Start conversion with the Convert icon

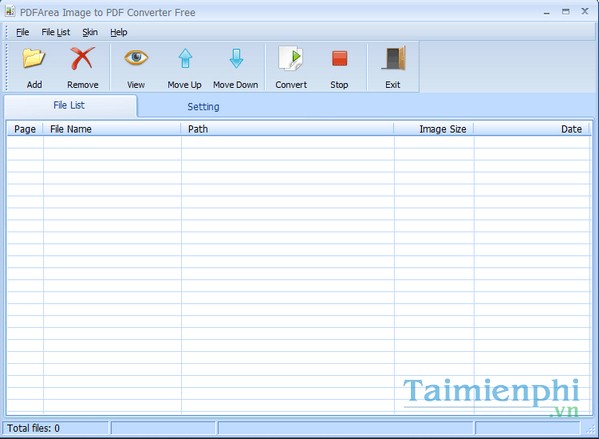[291, 58]
